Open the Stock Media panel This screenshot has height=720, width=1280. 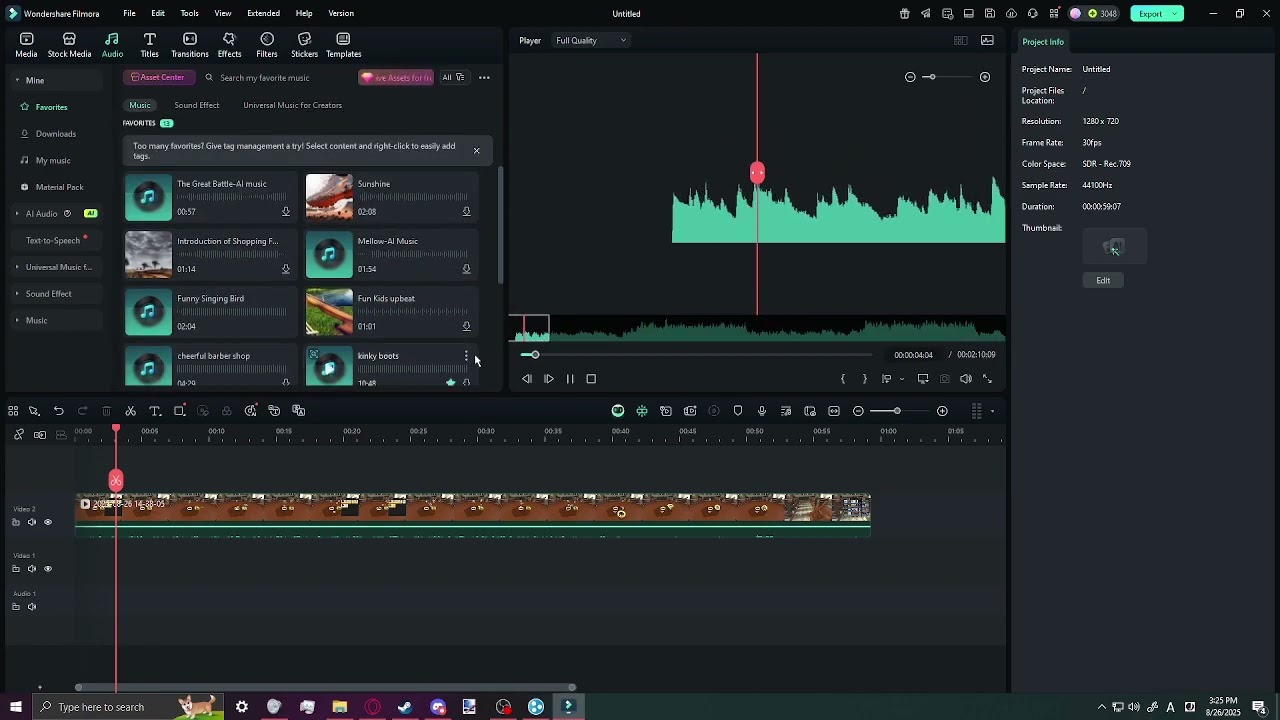69,45
